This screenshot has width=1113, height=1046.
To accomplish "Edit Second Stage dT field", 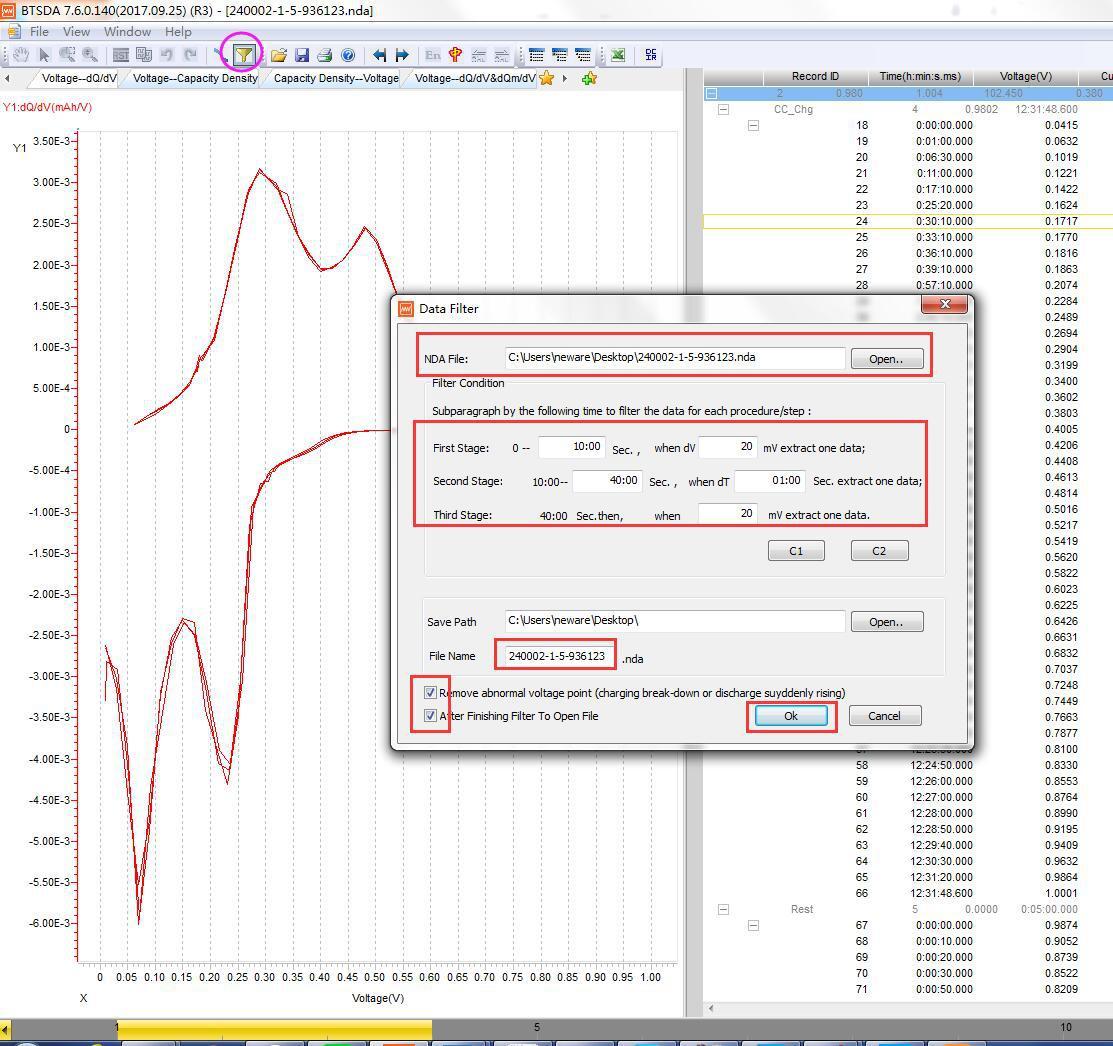I will [x=770, y=481].
